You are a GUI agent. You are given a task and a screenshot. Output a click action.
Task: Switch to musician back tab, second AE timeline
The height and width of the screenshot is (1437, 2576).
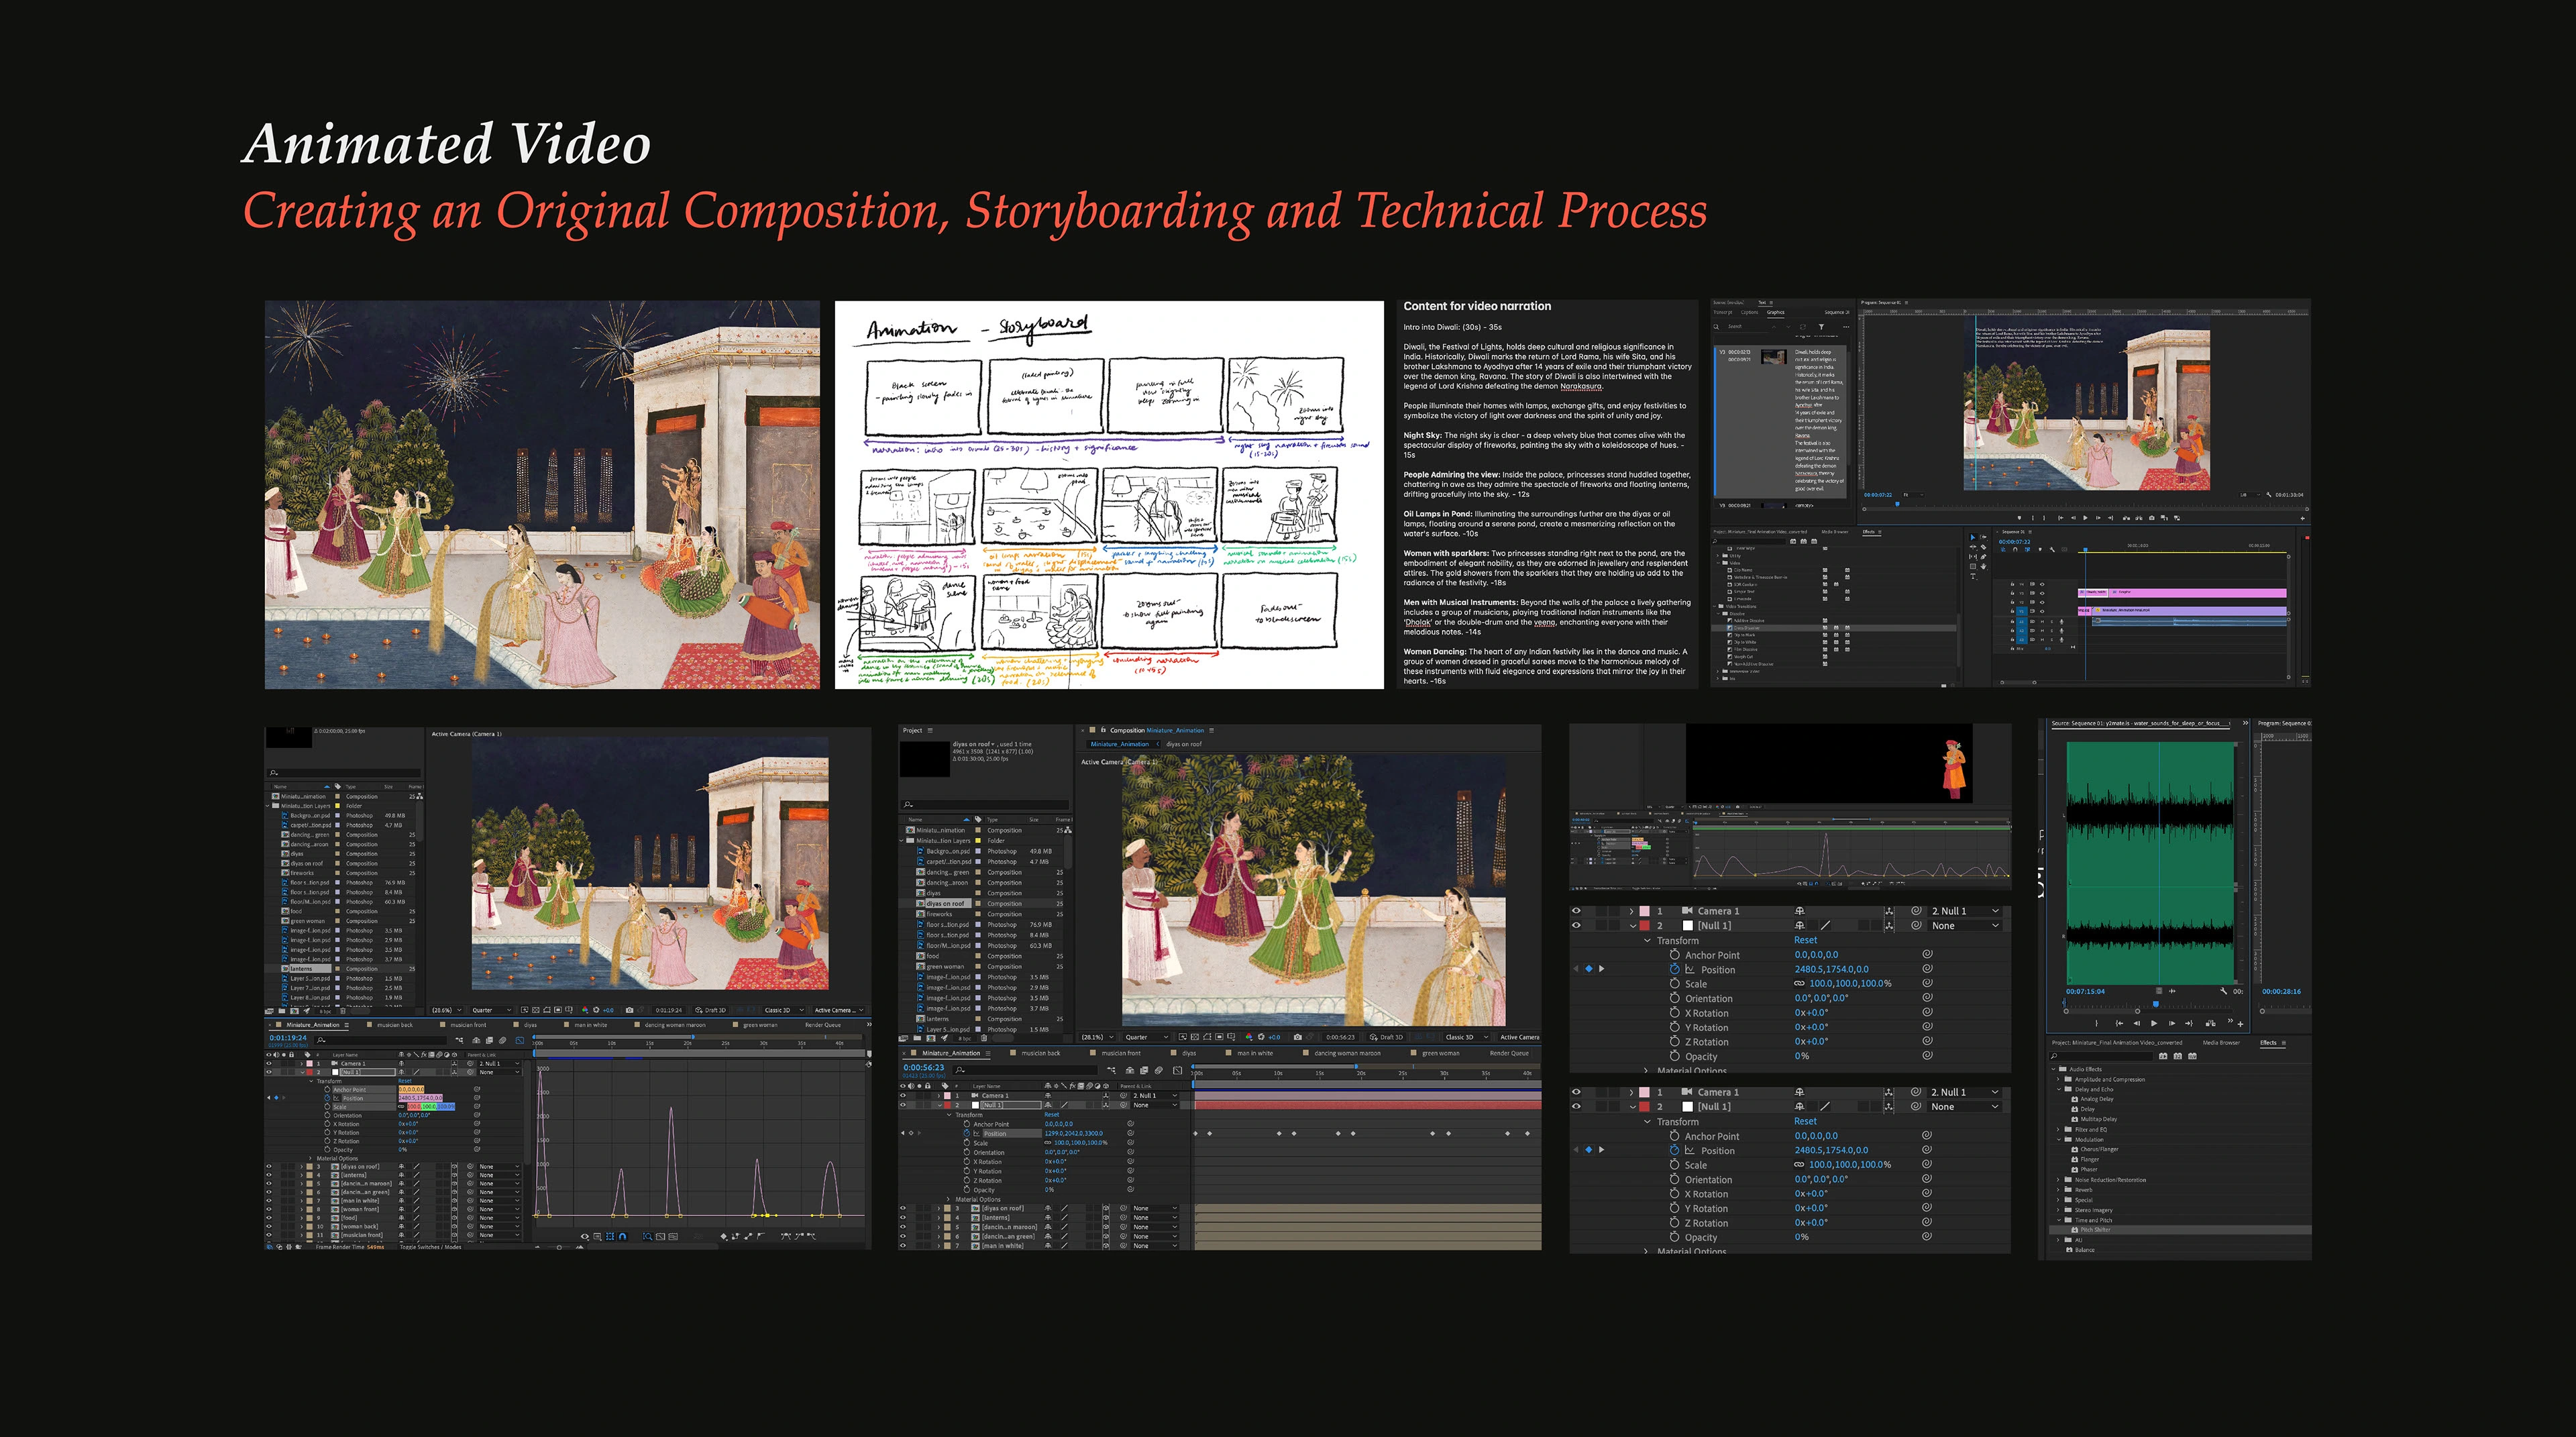[1041, 1054]
